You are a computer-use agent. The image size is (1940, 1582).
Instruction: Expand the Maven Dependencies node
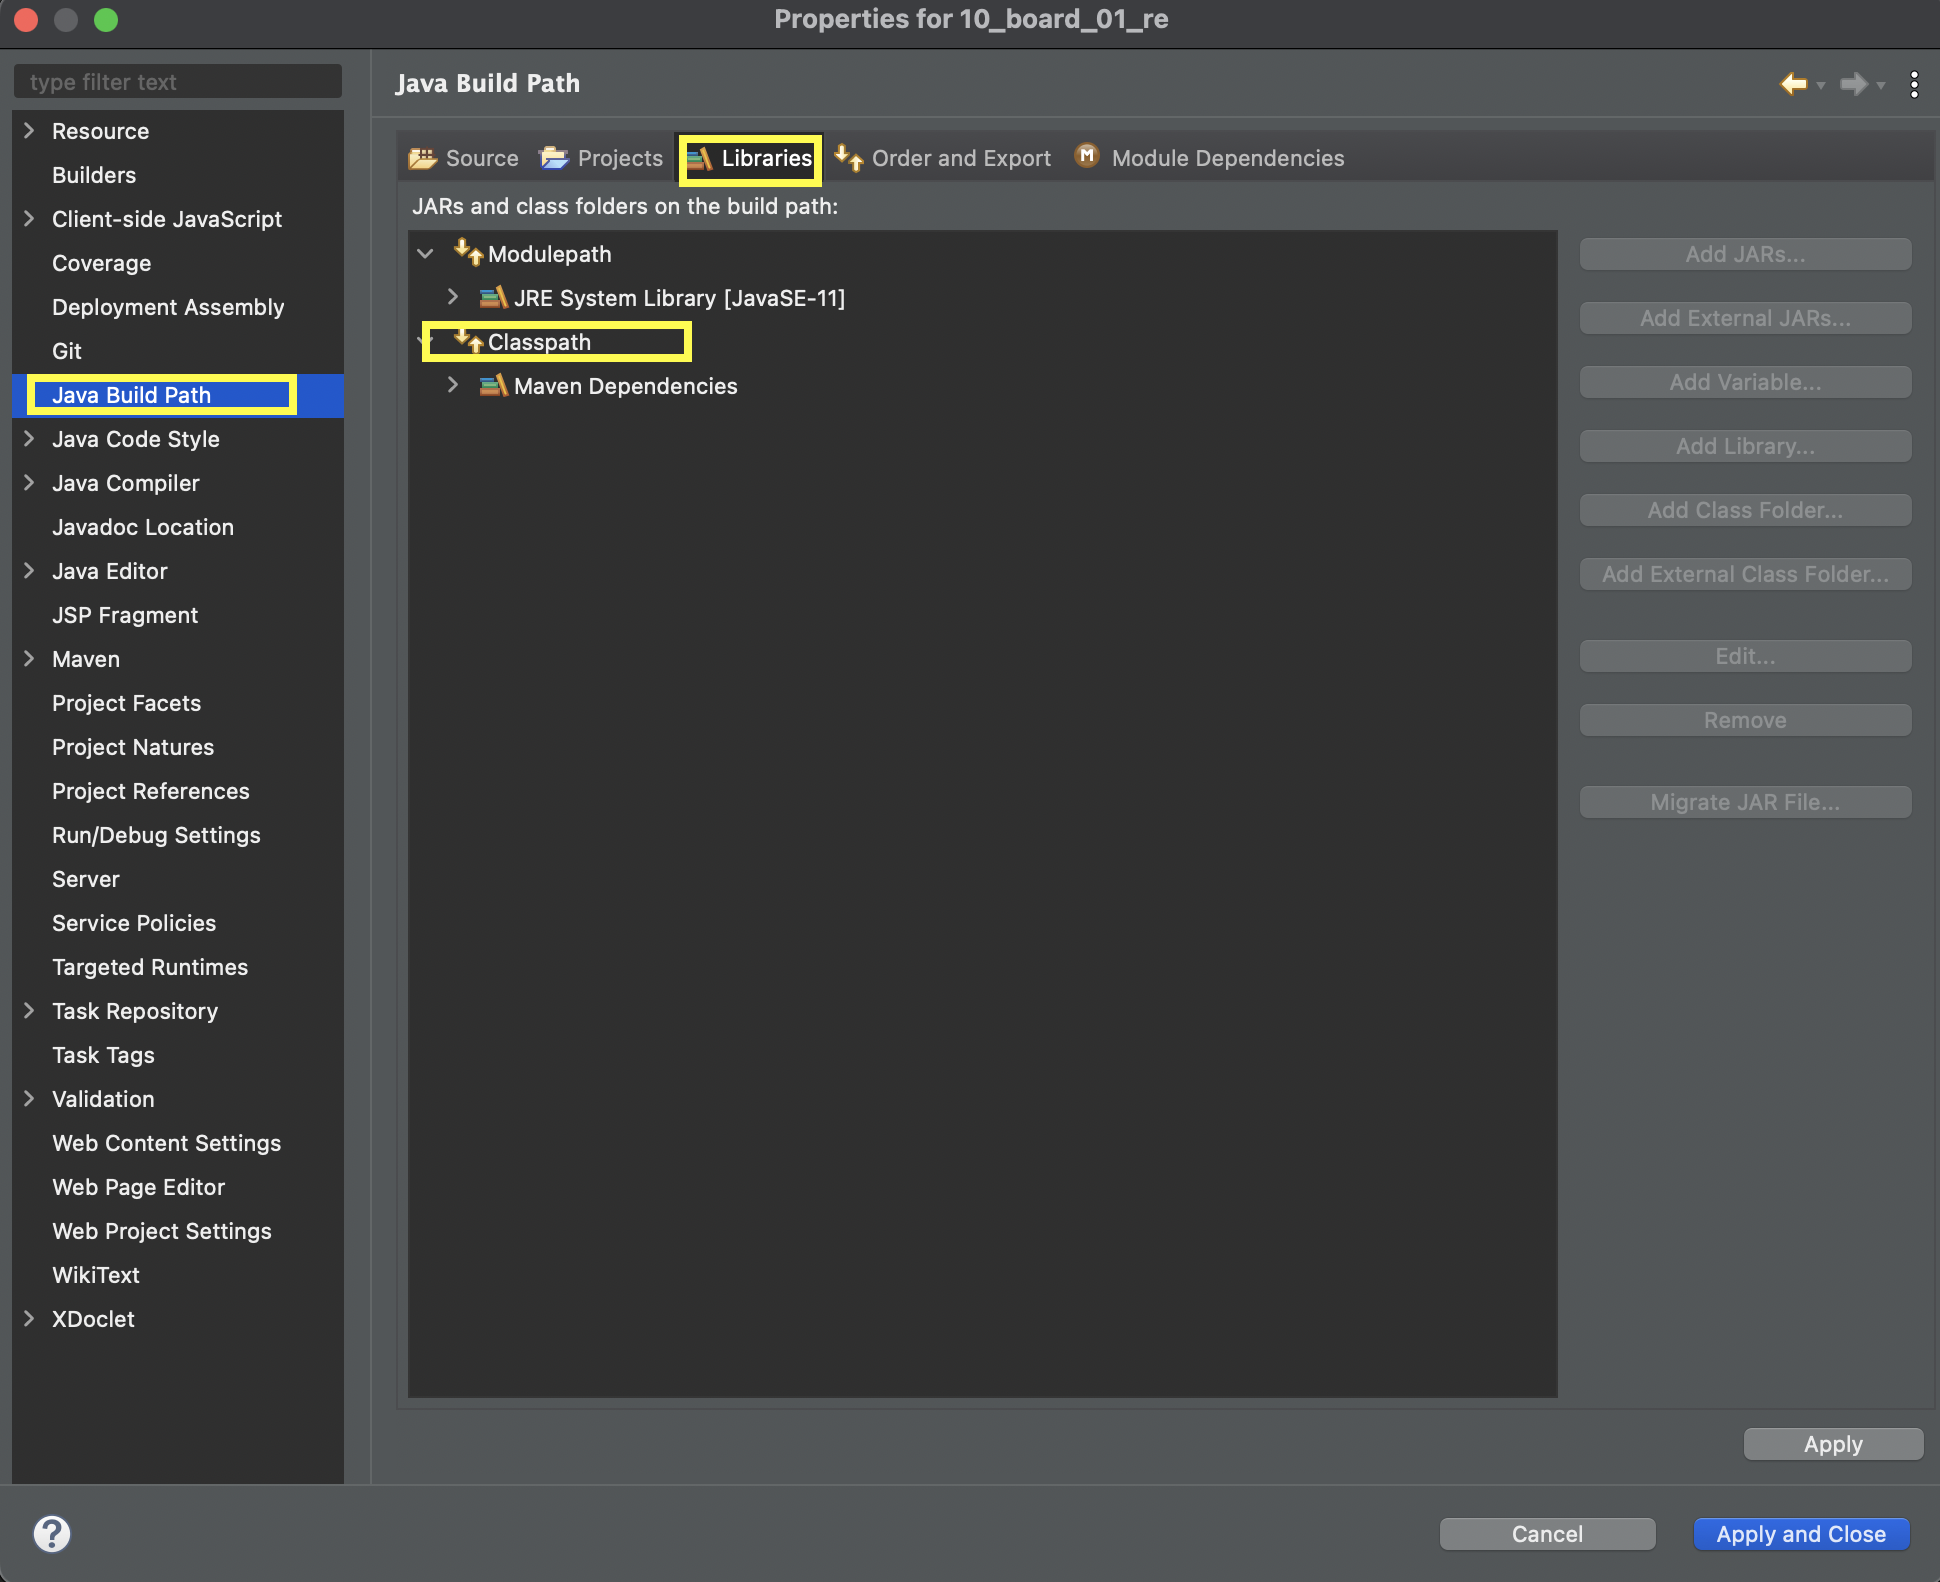[x=453, y=385]
